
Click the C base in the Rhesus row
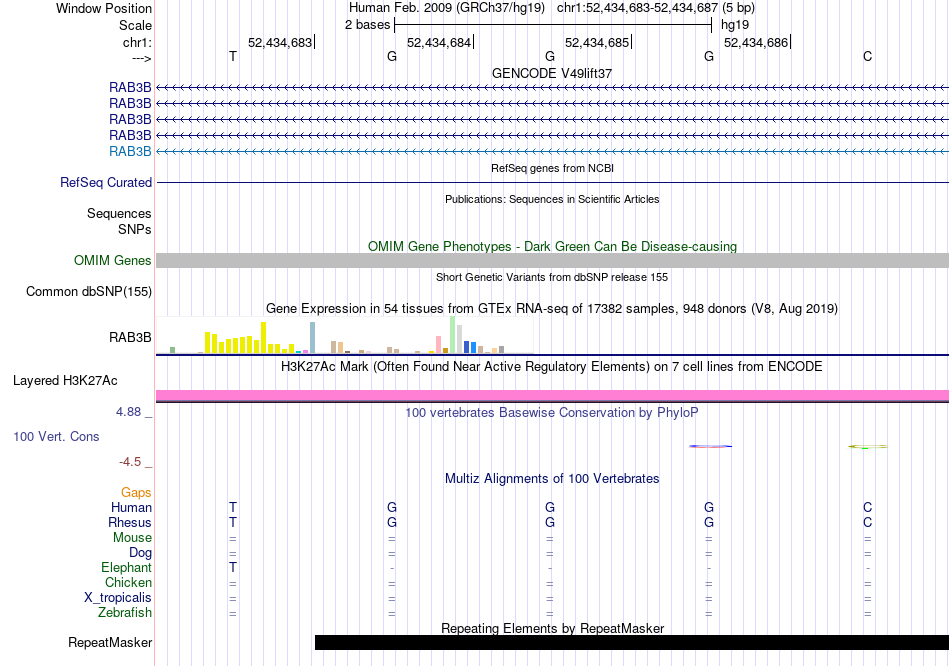click(x=868, y=522)
